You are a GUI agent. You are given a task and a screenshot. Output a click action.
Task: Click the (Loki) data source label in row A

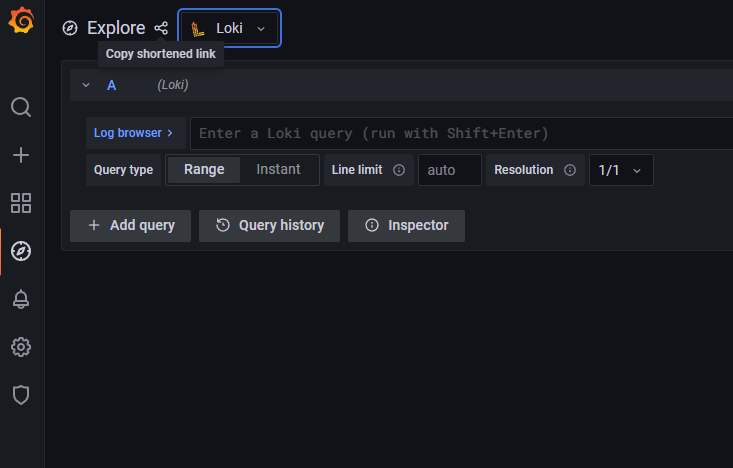click(x=173, y=85)
